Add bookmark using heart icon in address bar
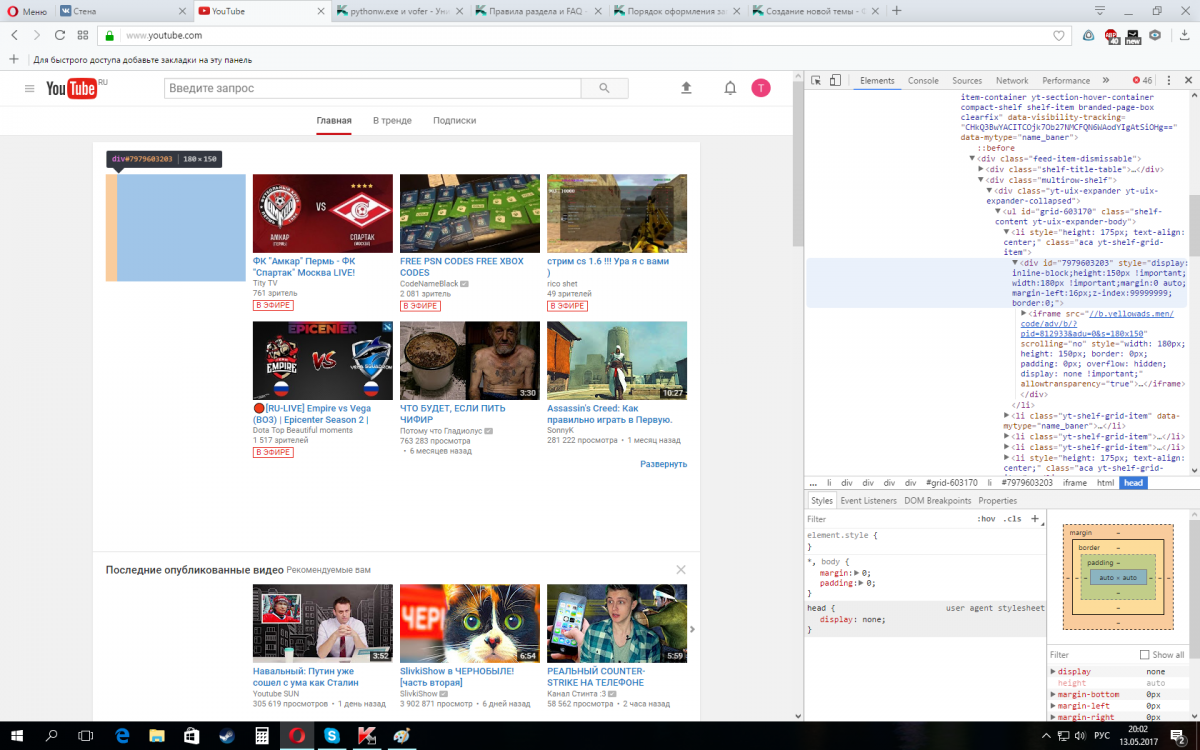Image resolution: width=1200 pixels, height=750 pixels. [x=1059, y=35]
